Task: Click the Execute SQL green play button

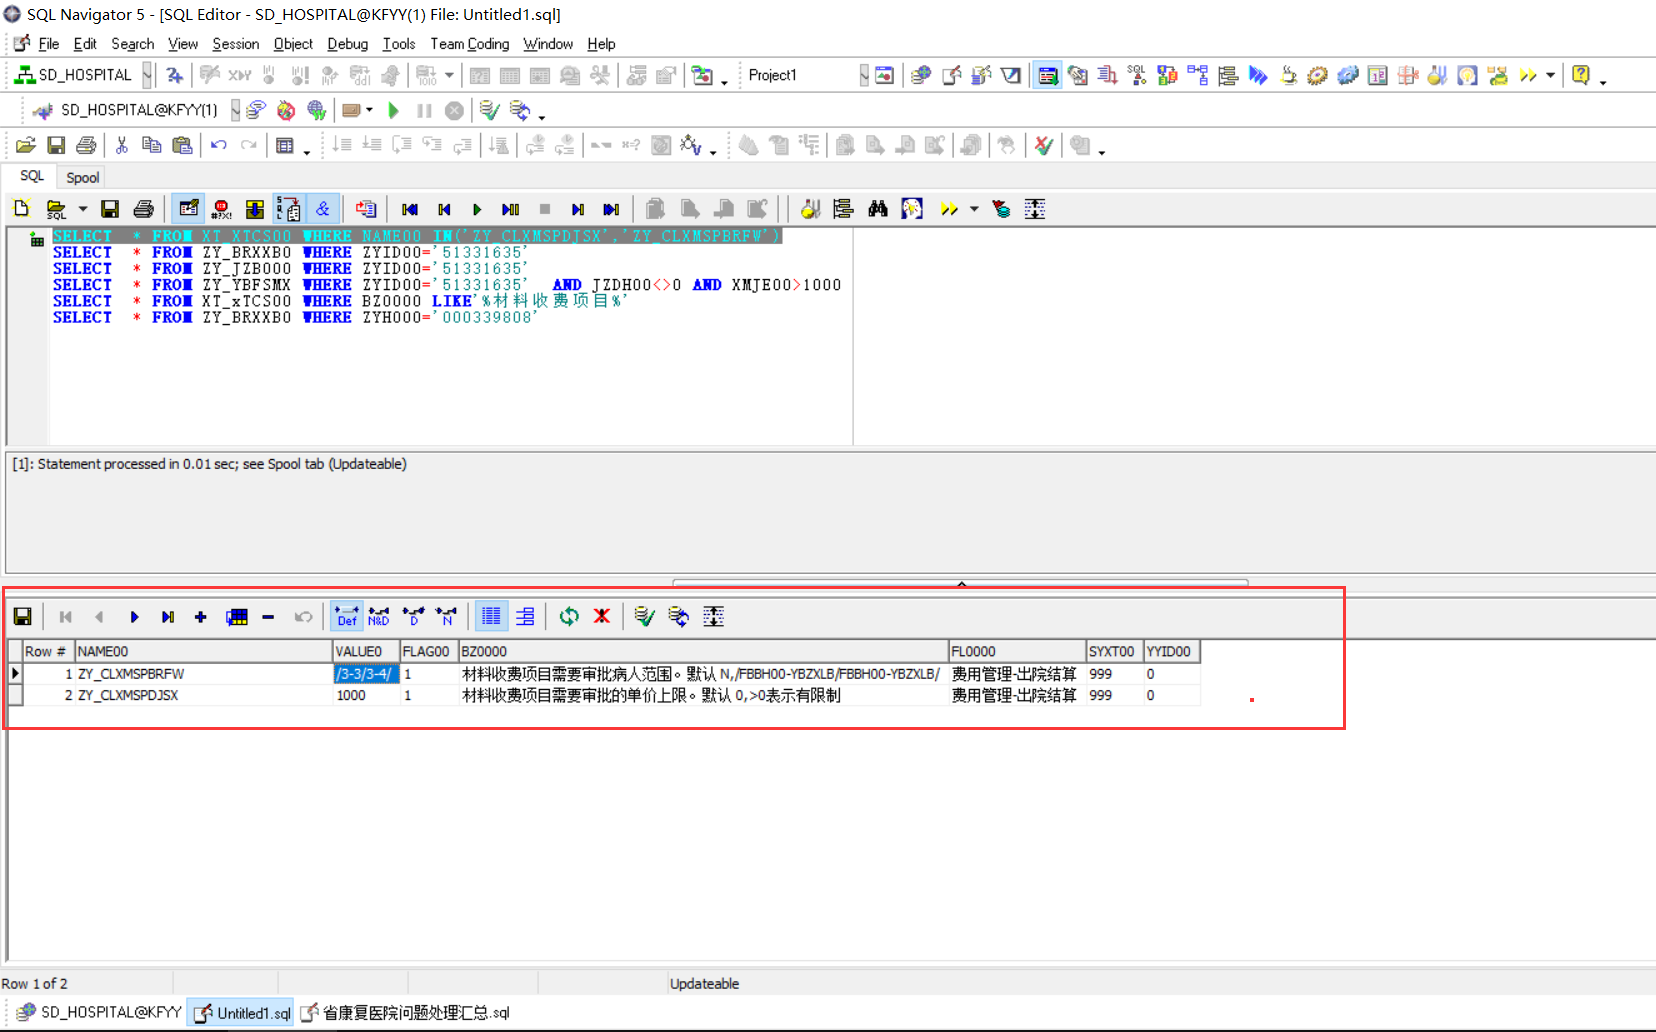Action: pos(477,209)
